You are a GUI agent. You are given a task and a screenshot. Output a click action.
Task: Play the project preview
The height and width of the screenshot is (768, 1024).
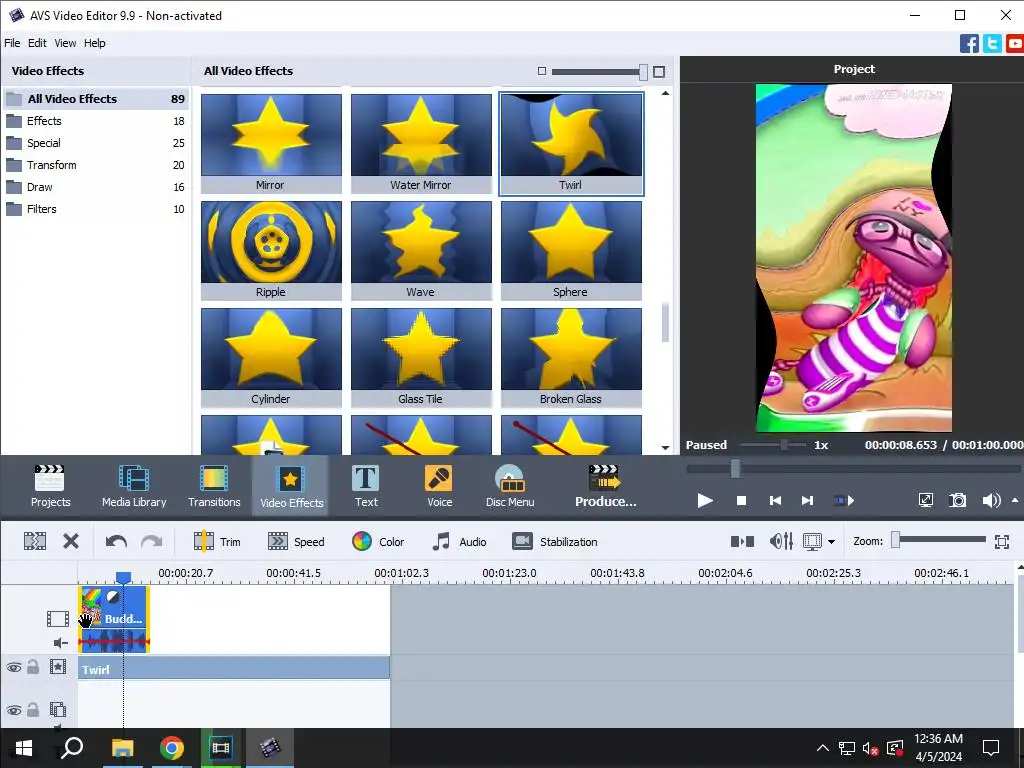pyautogui.click(x=705, y=501)
